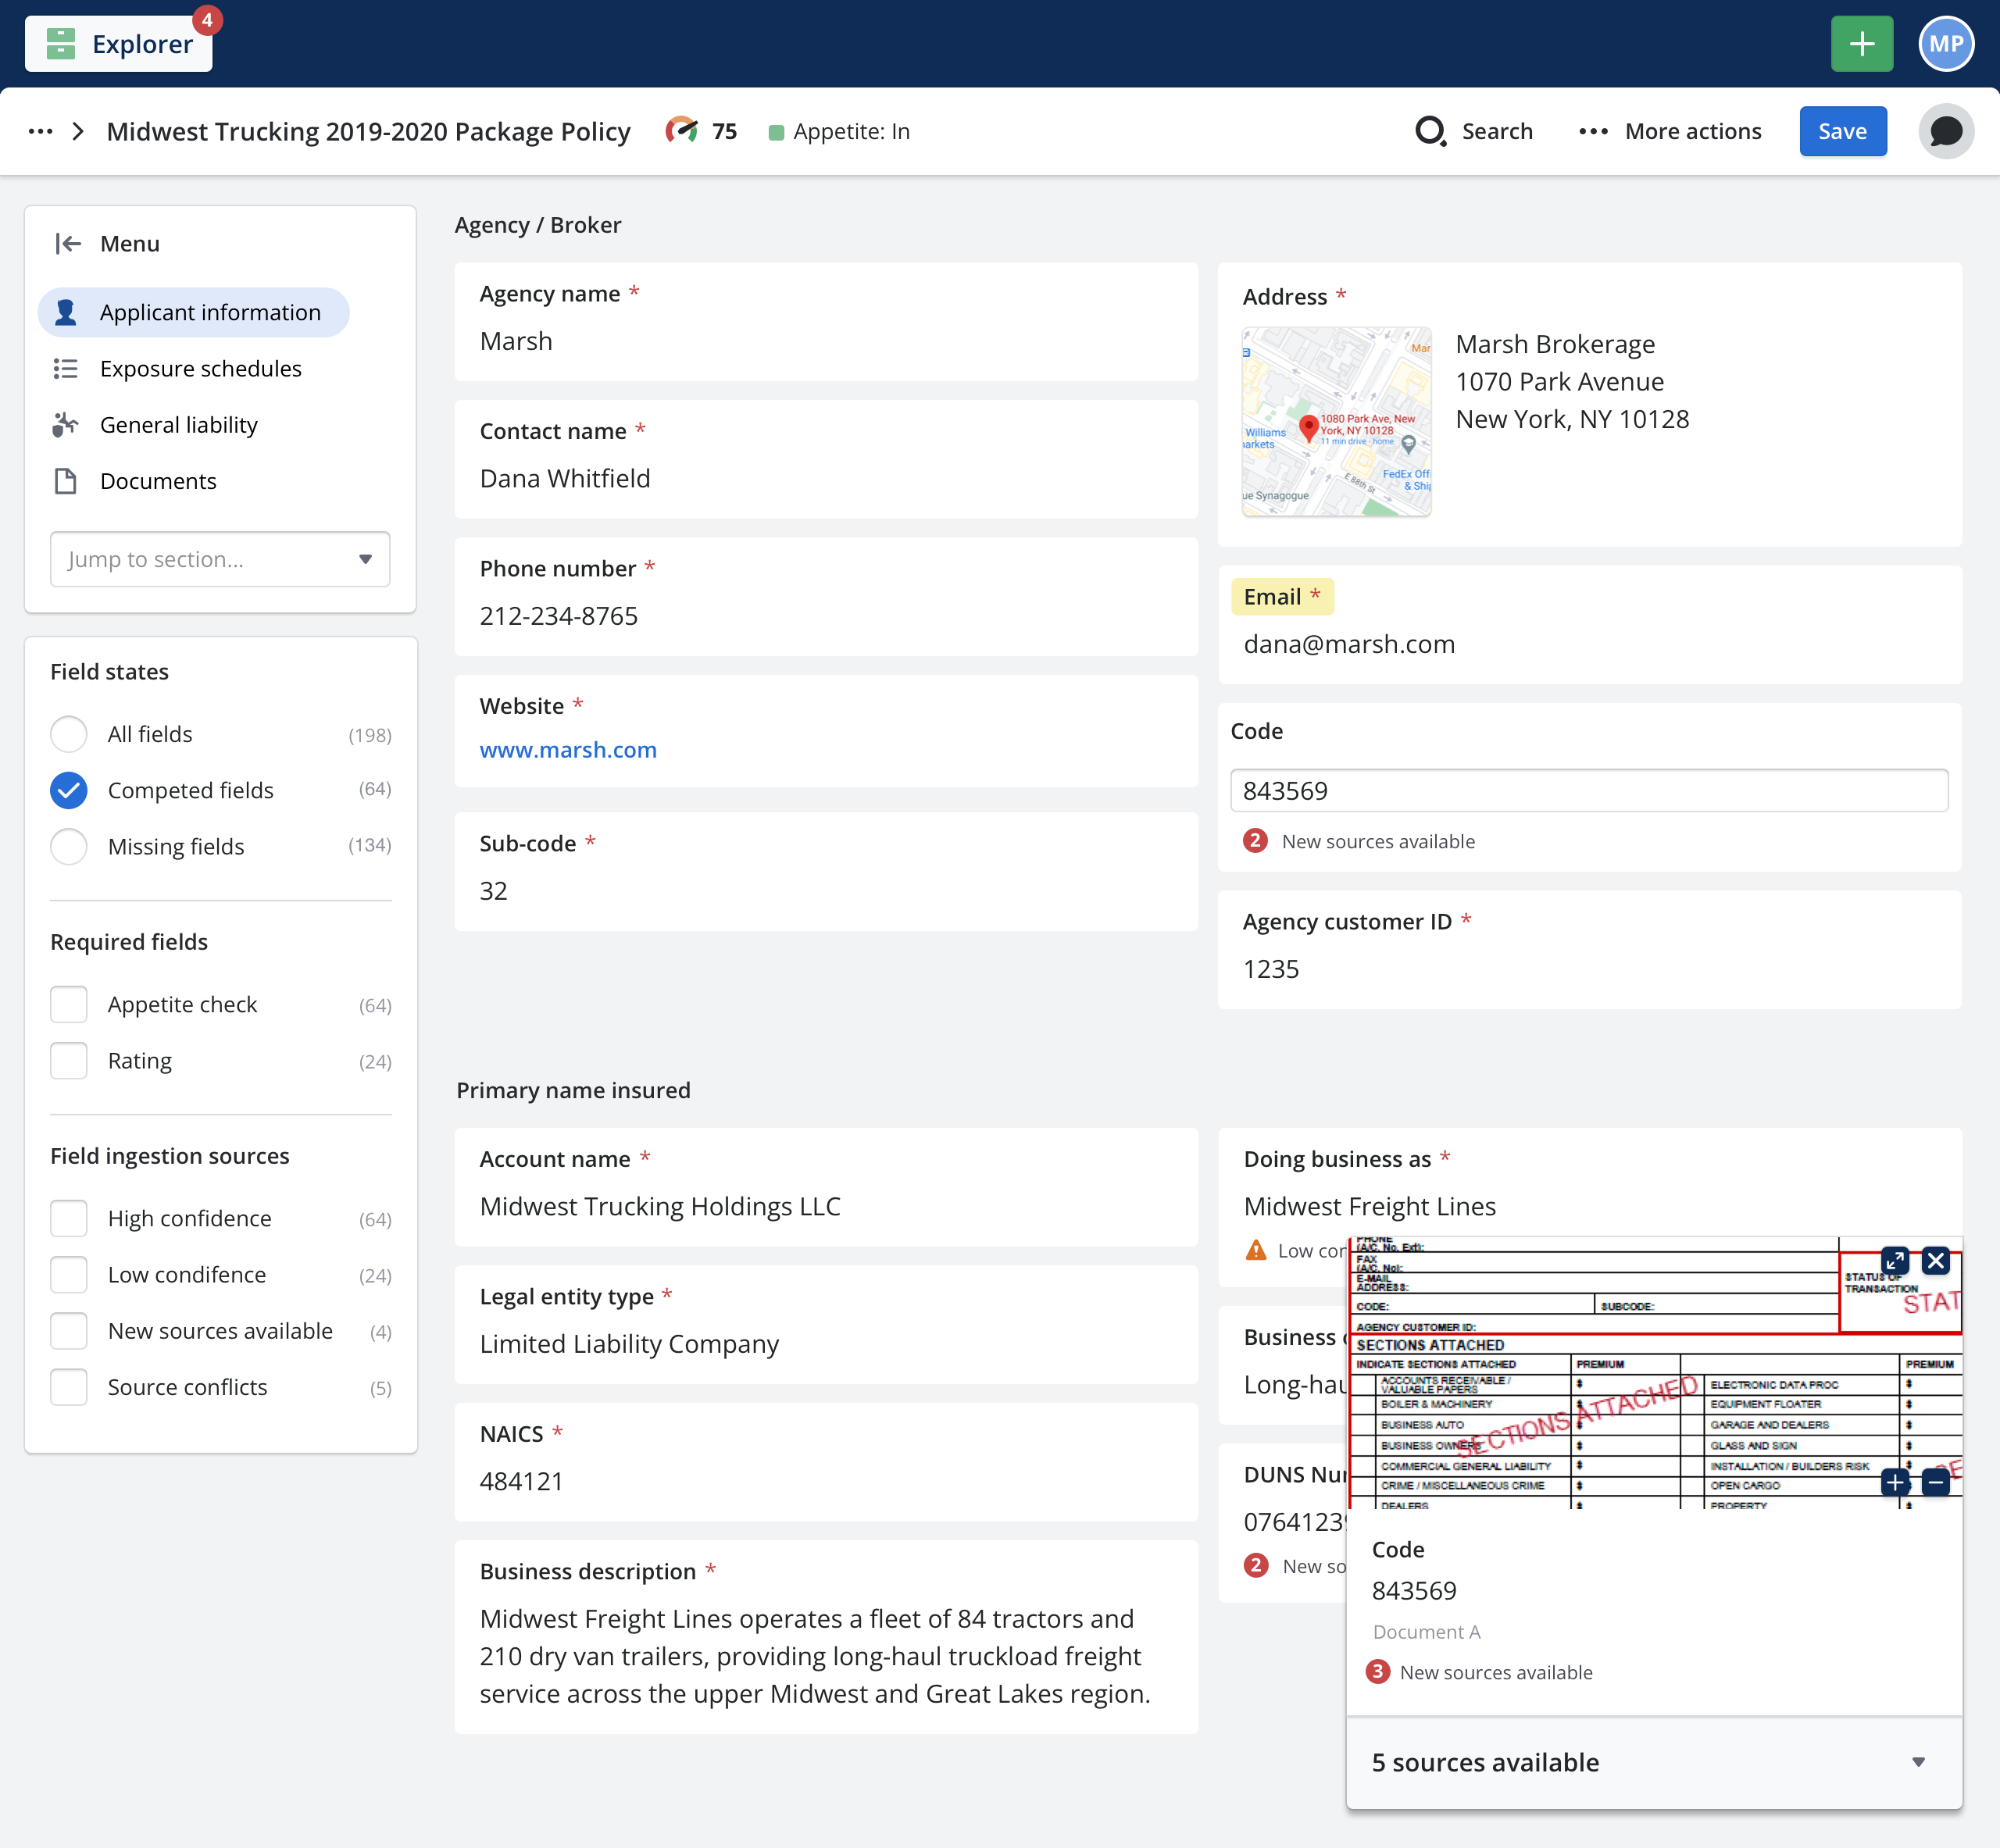Click phone number 212-234-8765
Image resolution: width=2000 pixels, height=1848 pixels.
click(558, 615)
